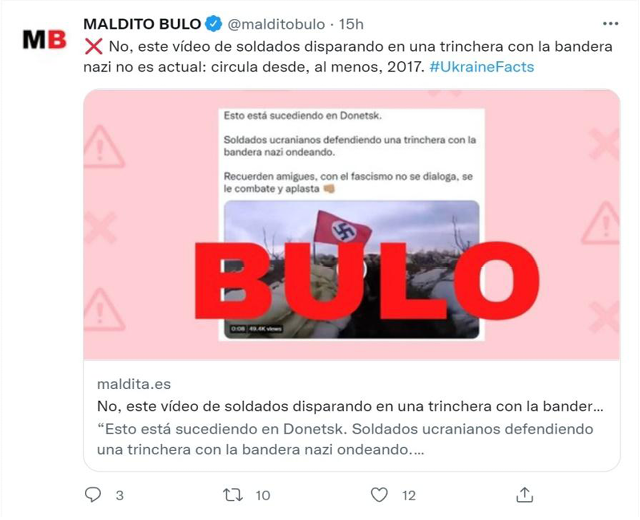View the 3 replies count

coord(119,496)
